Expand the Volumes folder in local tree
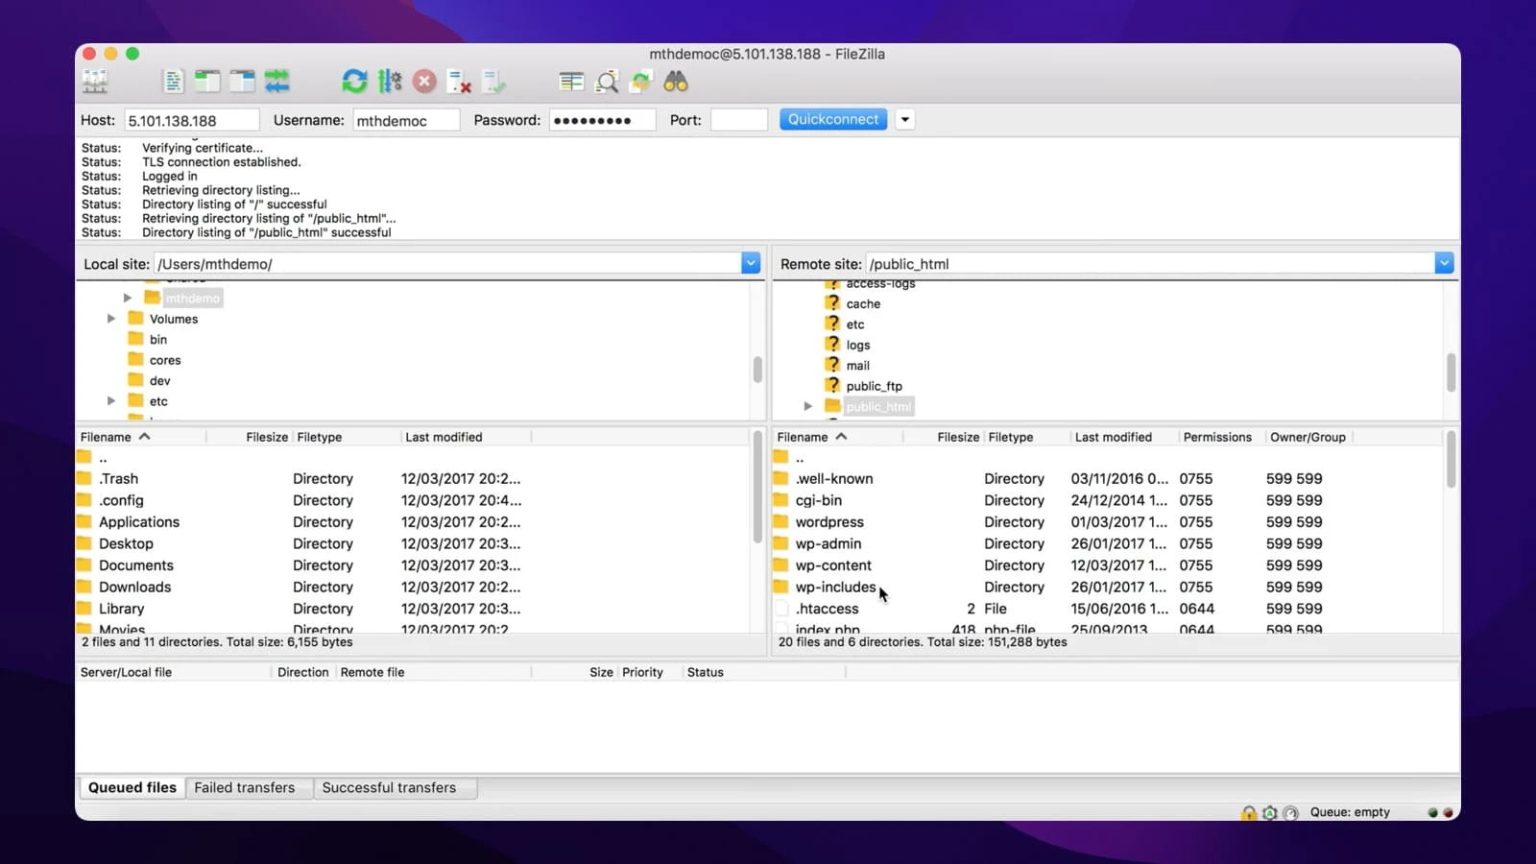Image resolution: width=1536 pixels, height=864 pixels. point(111,319)
